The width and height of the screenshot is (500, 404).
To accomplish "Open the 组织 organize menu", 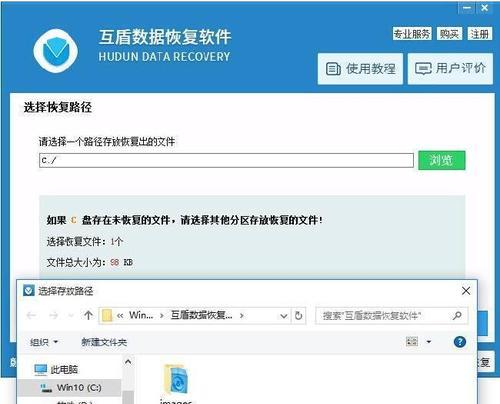I will click(44, 342).
